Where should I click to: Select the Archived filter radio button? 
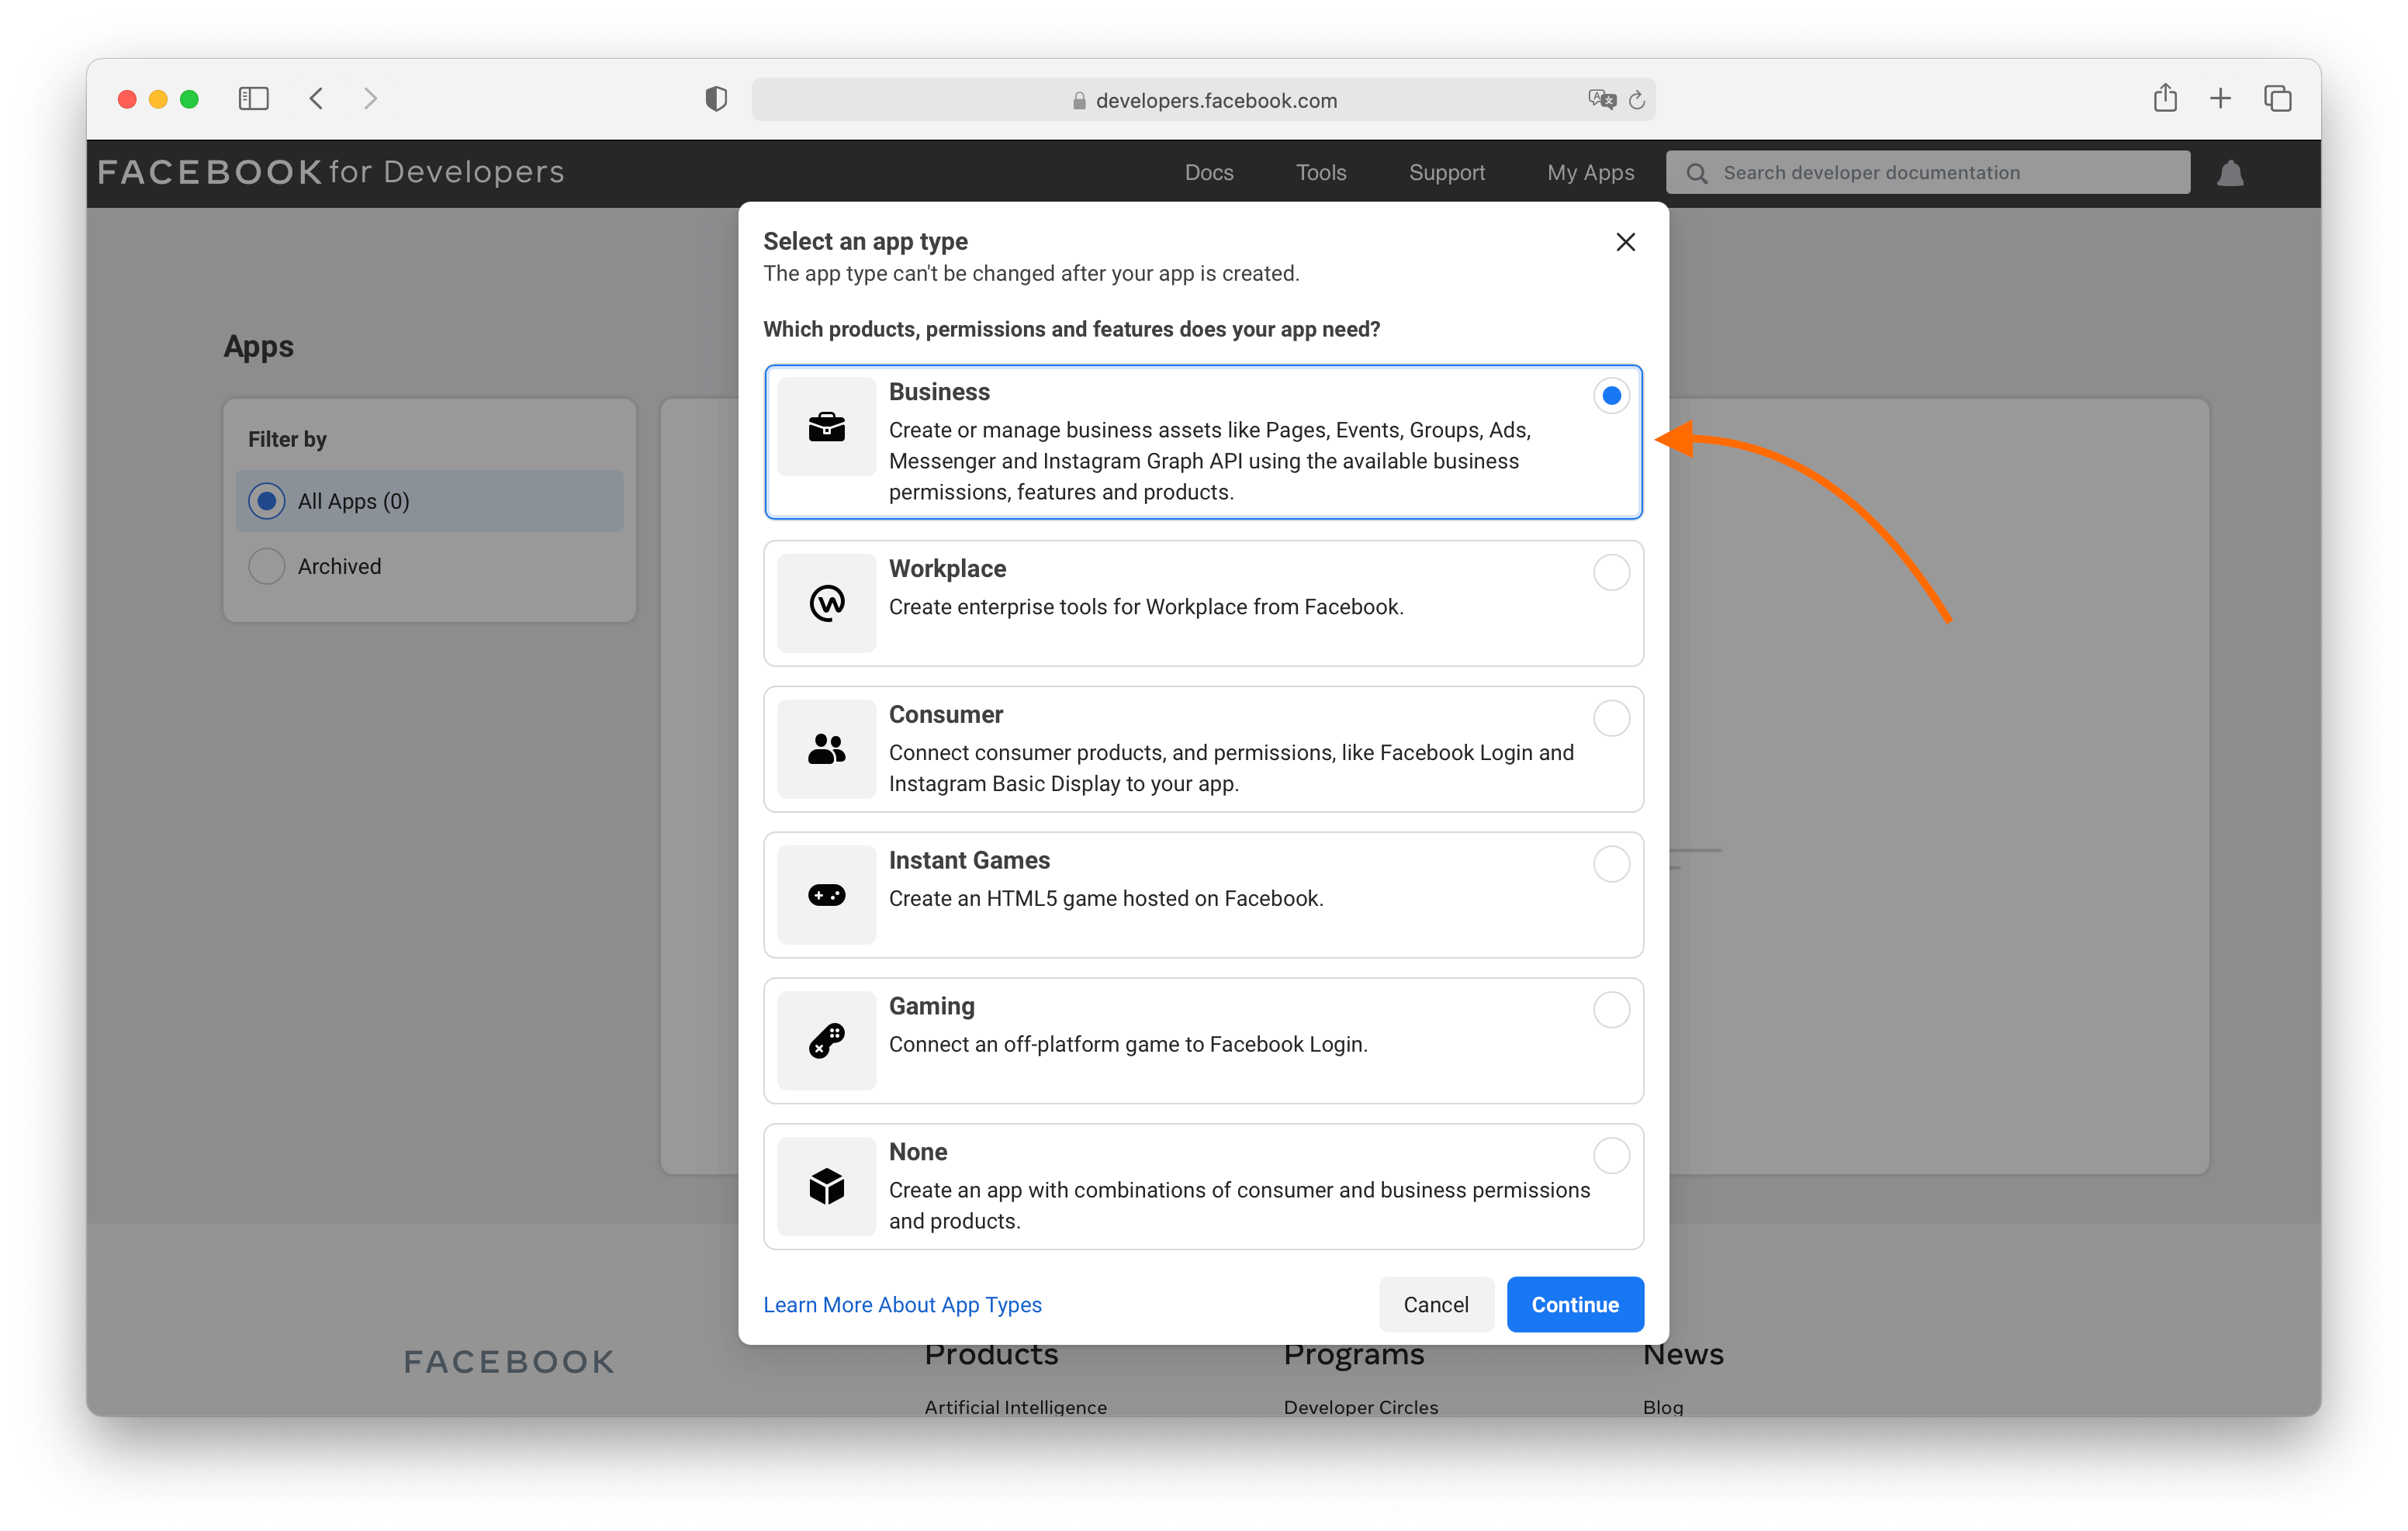point(267,566)
